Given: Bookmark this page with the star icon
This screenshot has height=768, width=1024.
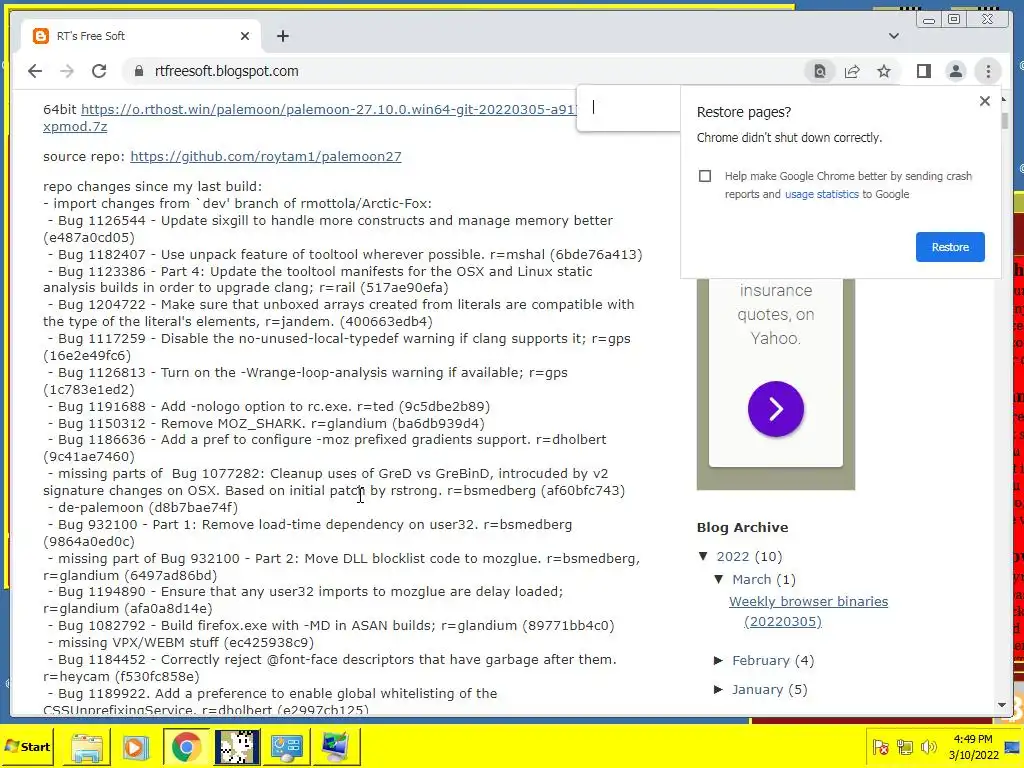Looking at the screenshot, I should tap(884, 71).
